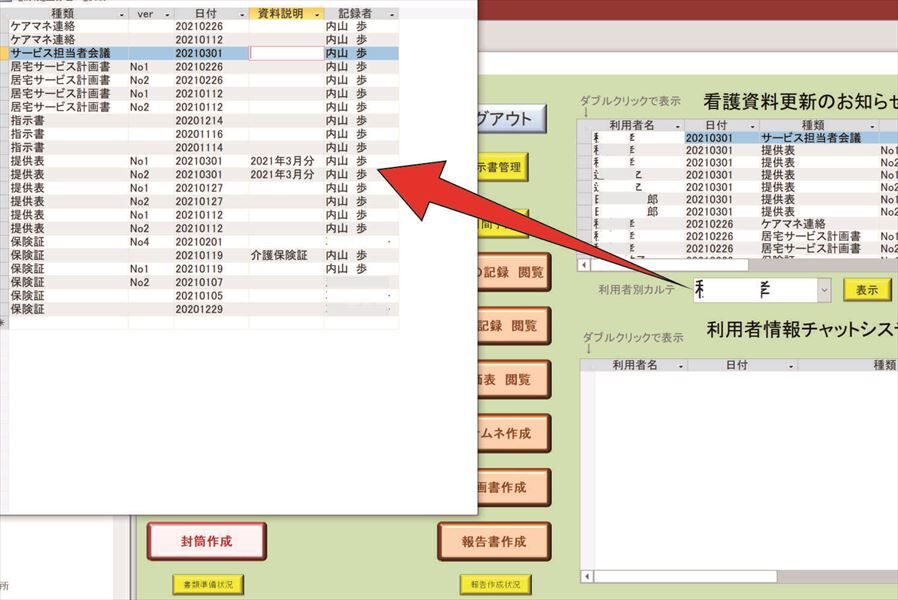Image resolution: width=898 pixels, height=600 pixels.
Task: Select highlighted サービス担当者会議 row in 看護資料更新 list
Action: [x=743, y=138]
